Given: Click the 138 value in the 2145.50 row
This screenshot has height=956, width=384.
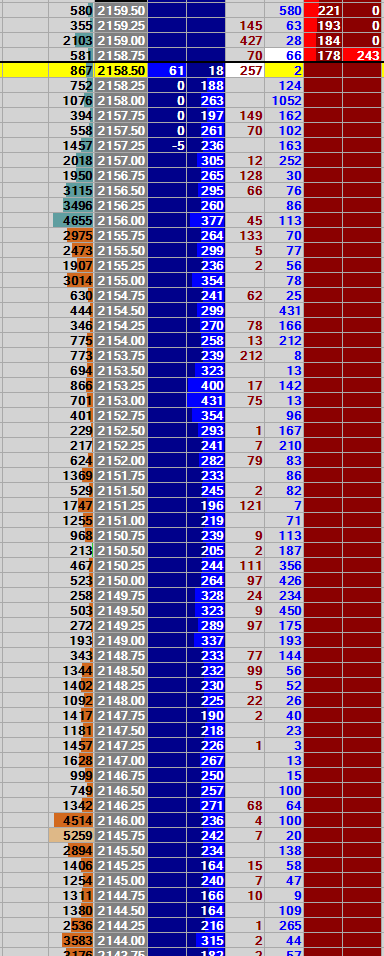Looking at the screenshot, I should click(x=284, y=851).
